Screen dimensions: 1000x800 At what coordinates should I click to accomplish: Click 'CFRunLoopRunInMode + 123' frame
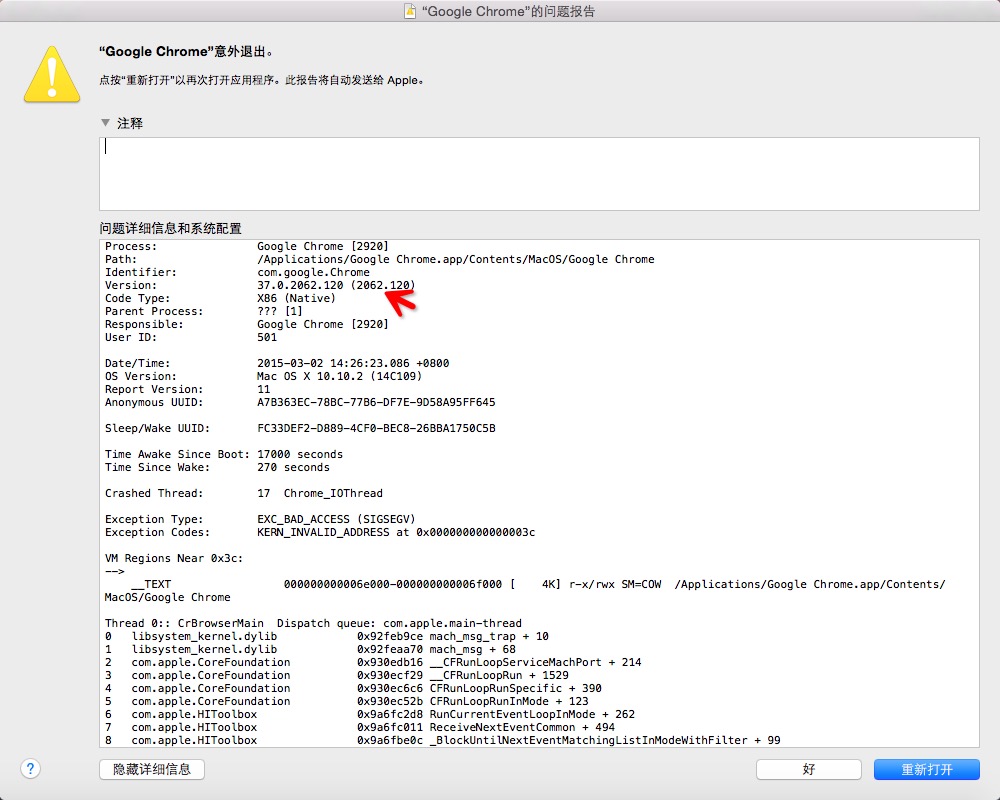point(509,701)
